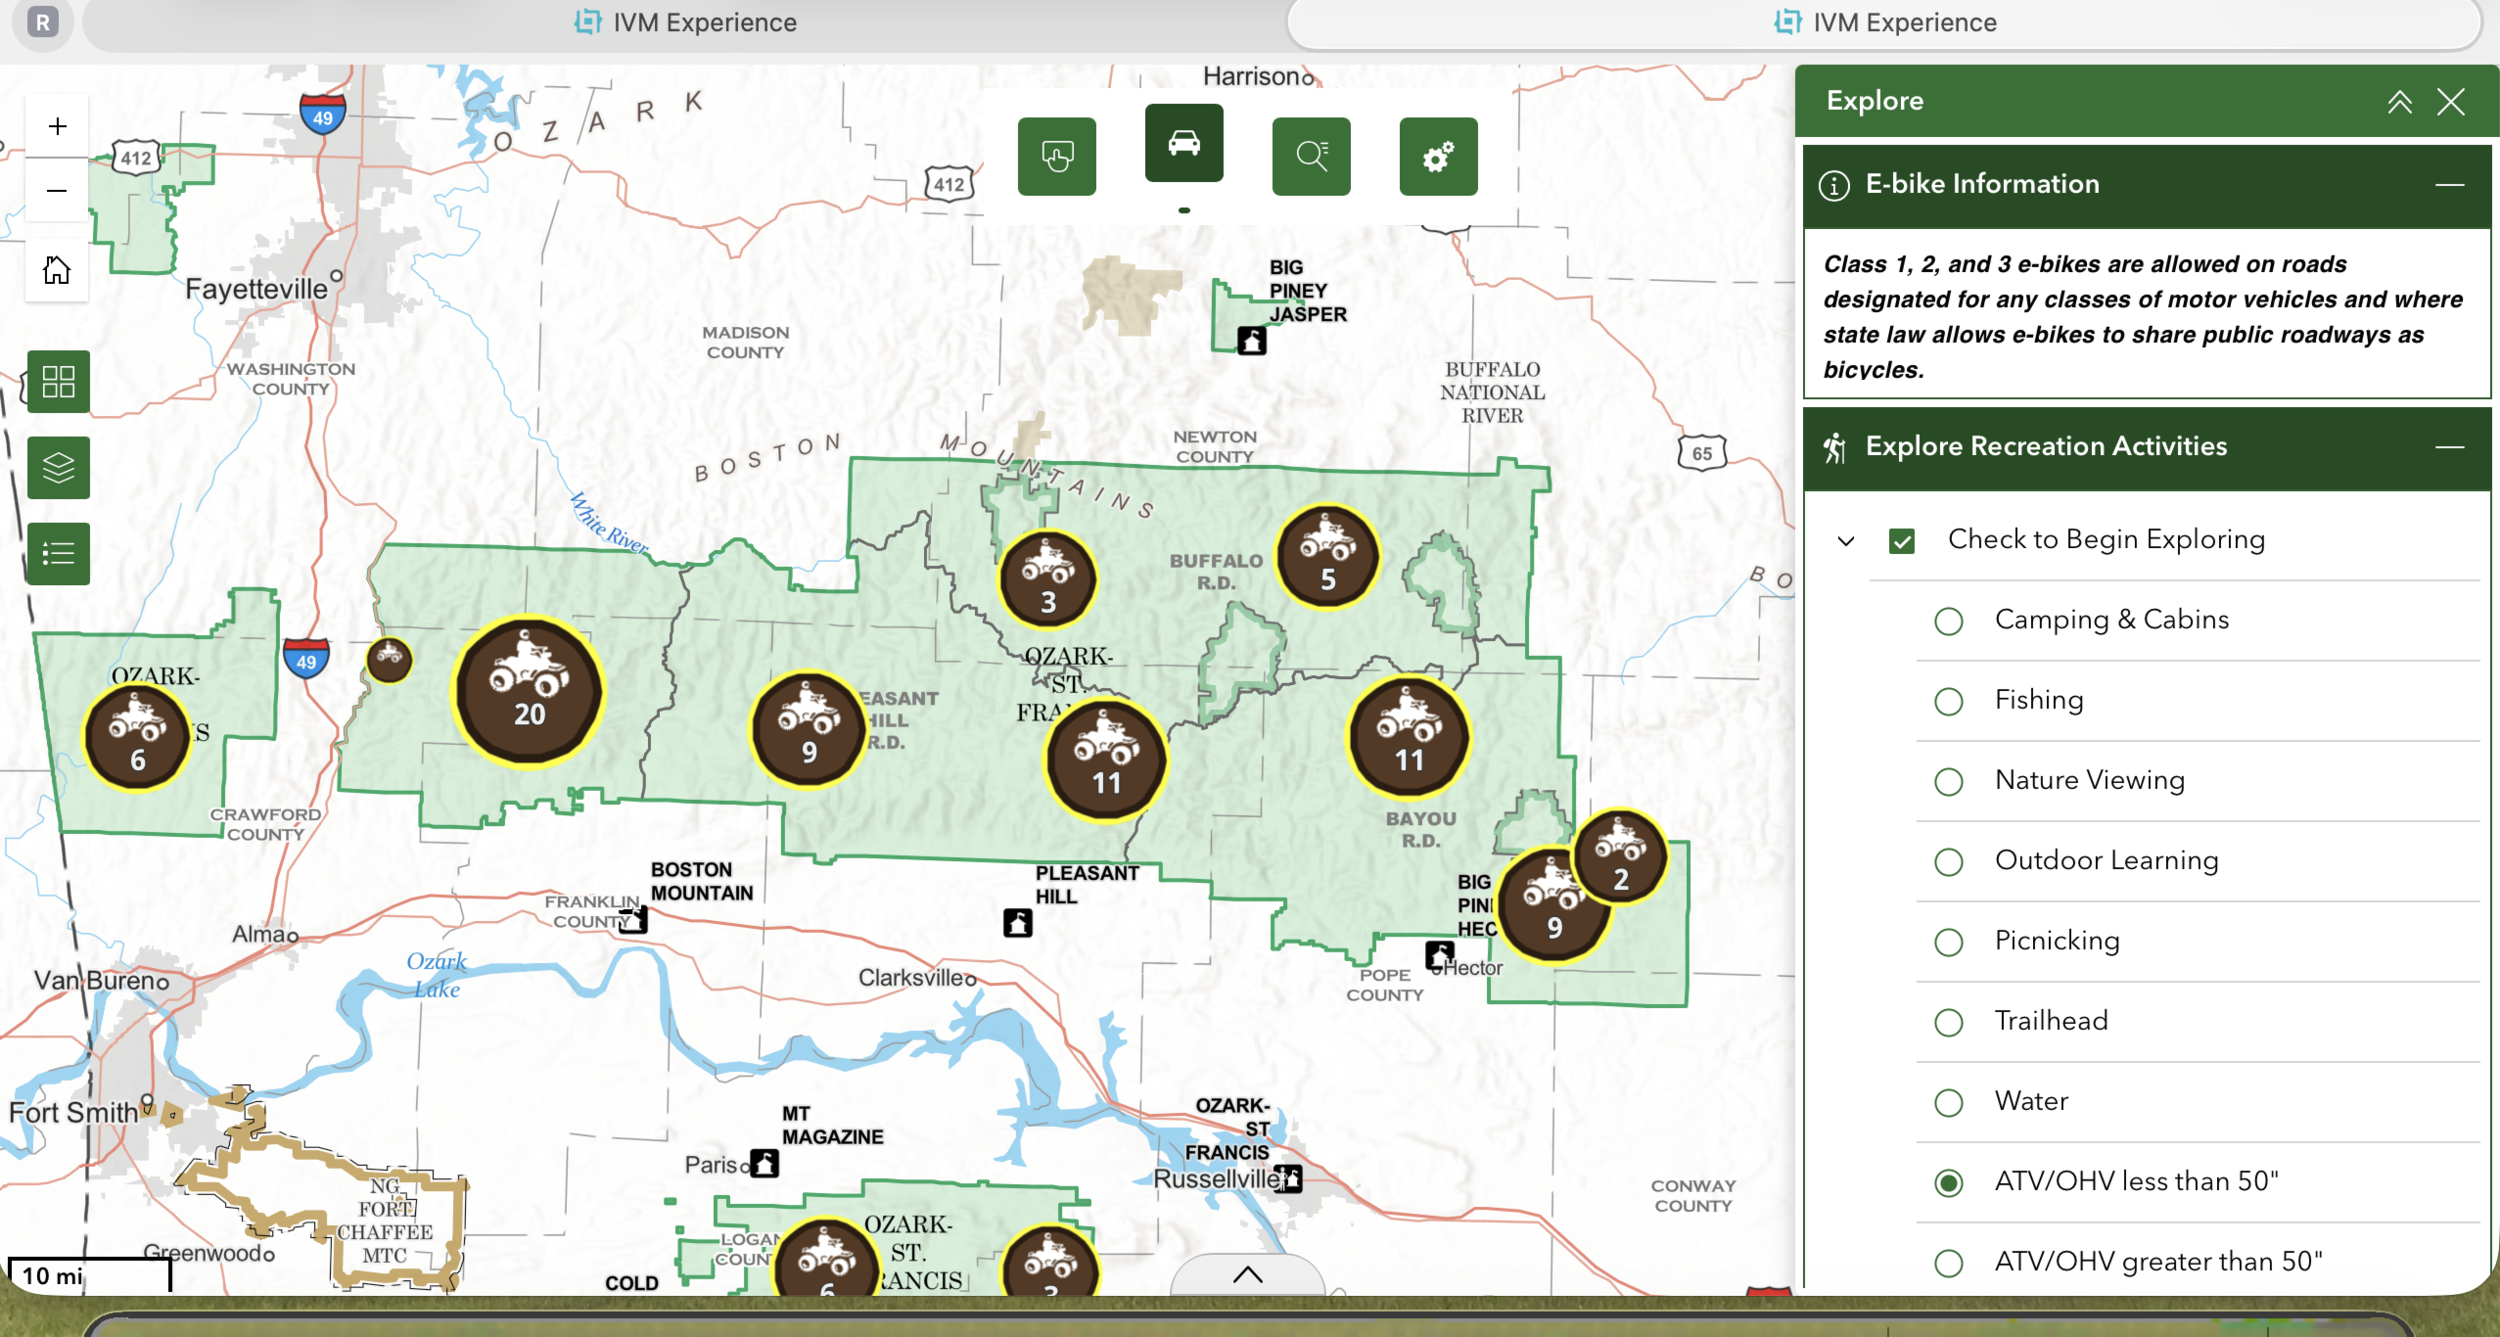The image size is (2500, 1337).
Task: Expand the panel at map bottom via chevron
Action: 1246,1274
